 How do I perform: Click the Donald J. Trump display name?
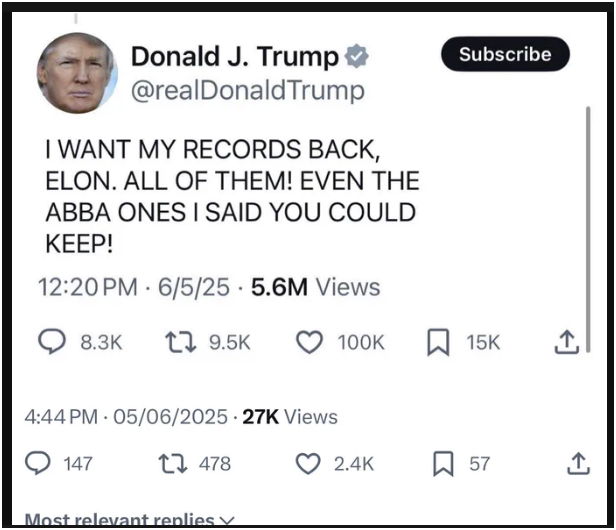pyautogui.click(x=235, y=57)
